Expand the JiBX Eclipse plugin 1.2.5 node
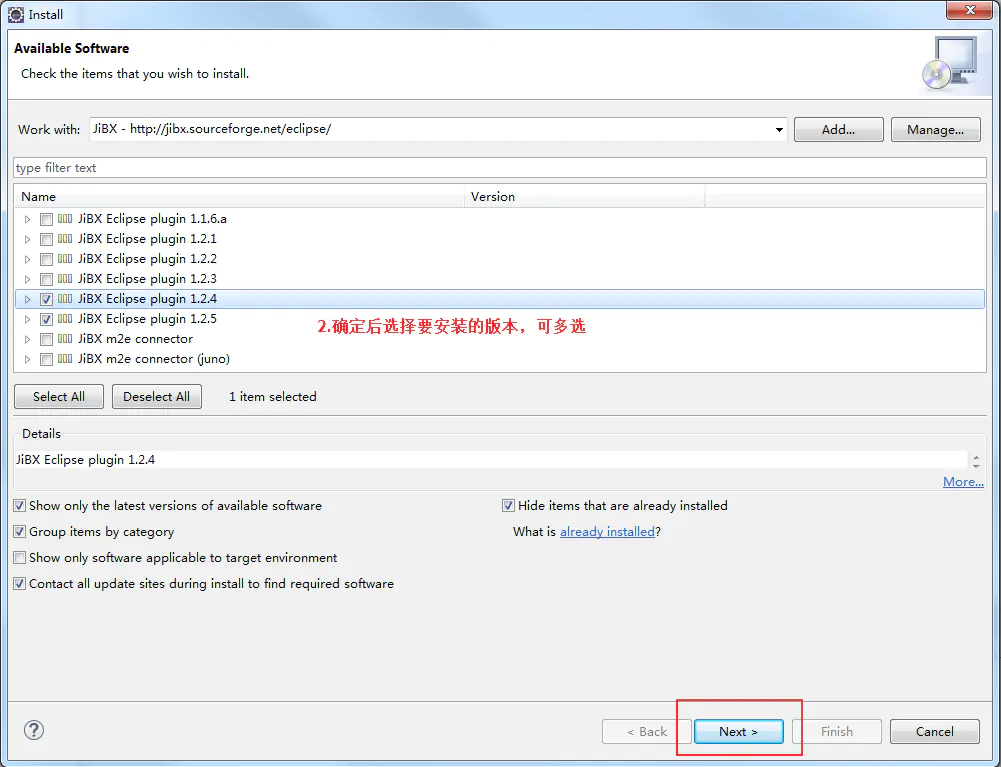1001x767 pixels. click(x=27, y=319)
